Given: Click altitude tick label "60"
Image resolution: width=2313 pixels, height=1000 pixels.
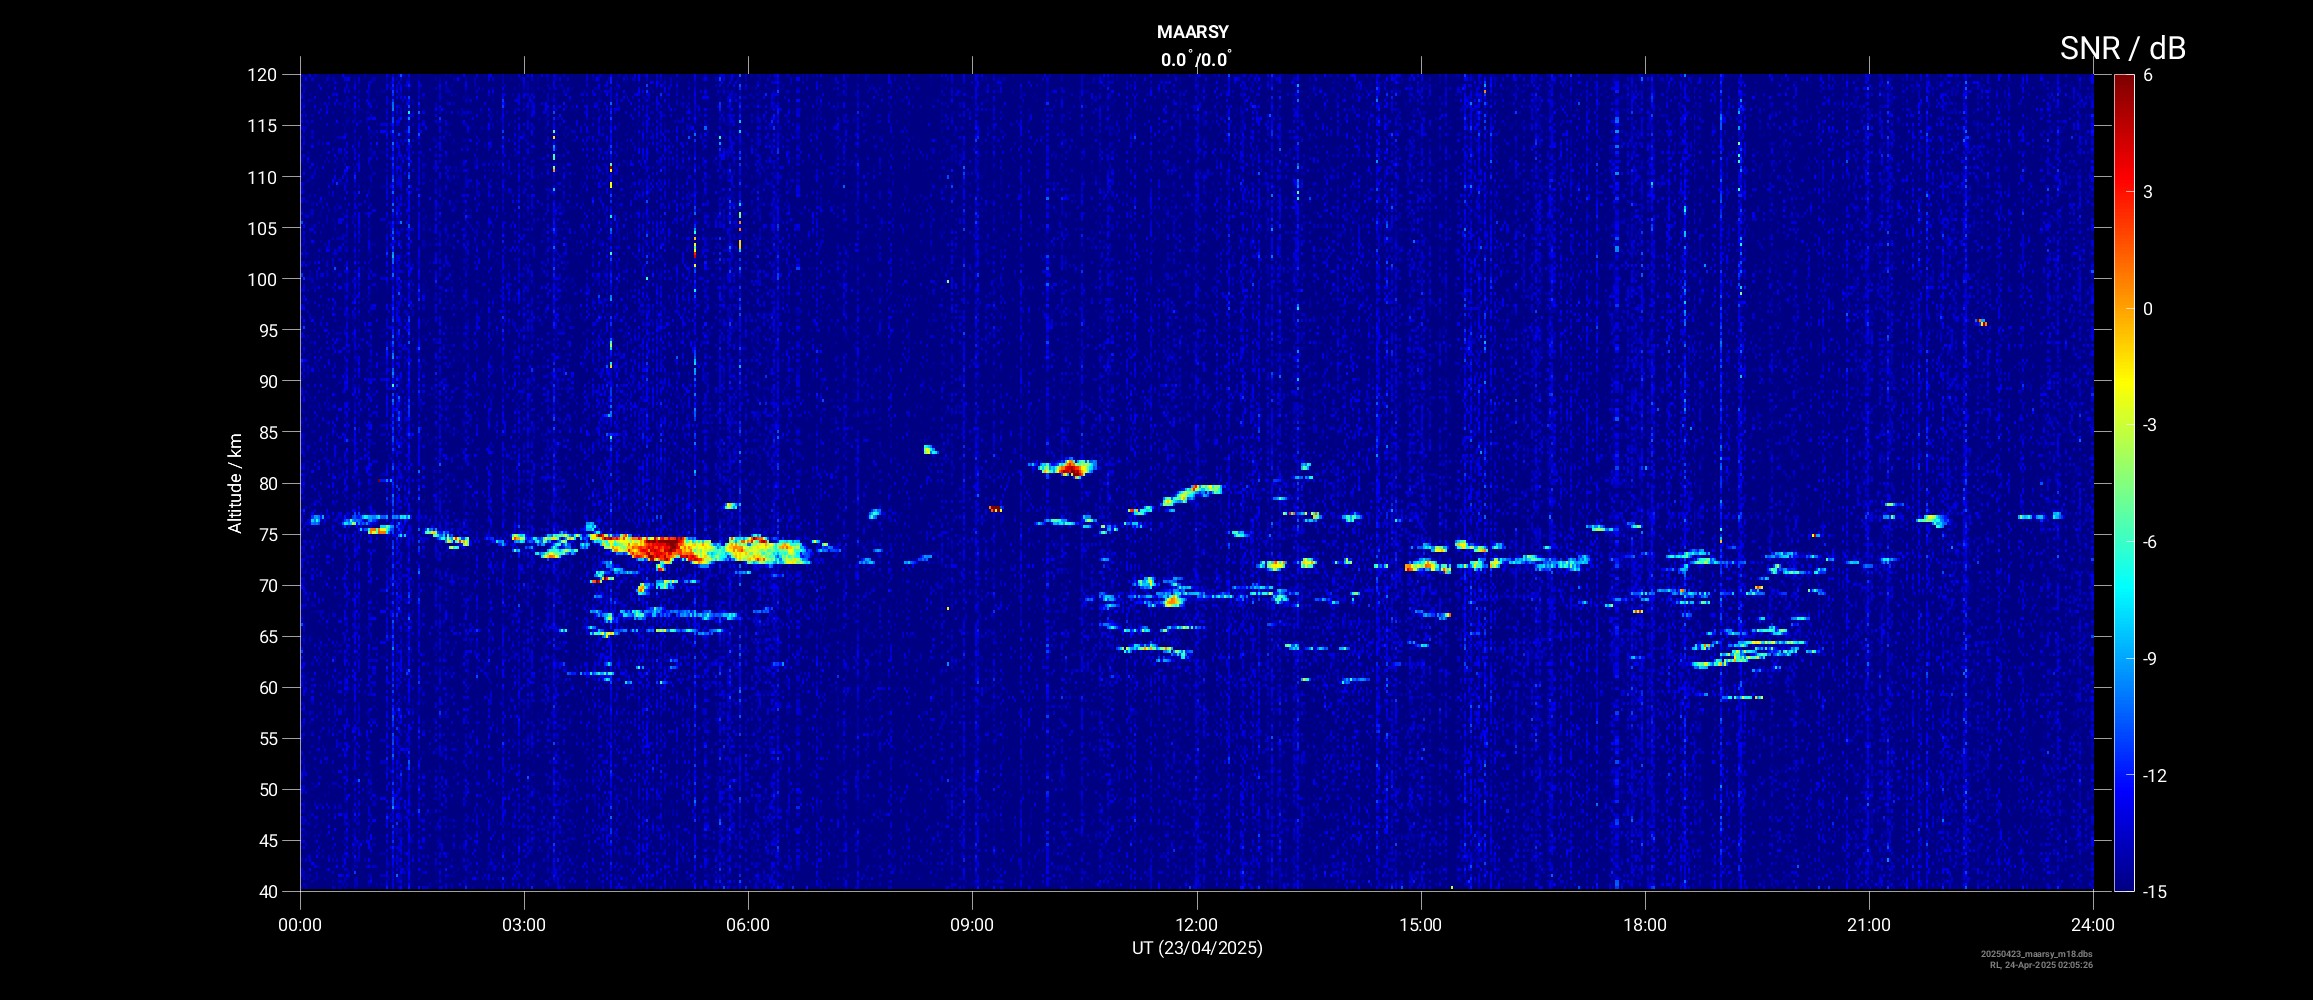Looking at the screenshot, I should (x=267, y=687).
